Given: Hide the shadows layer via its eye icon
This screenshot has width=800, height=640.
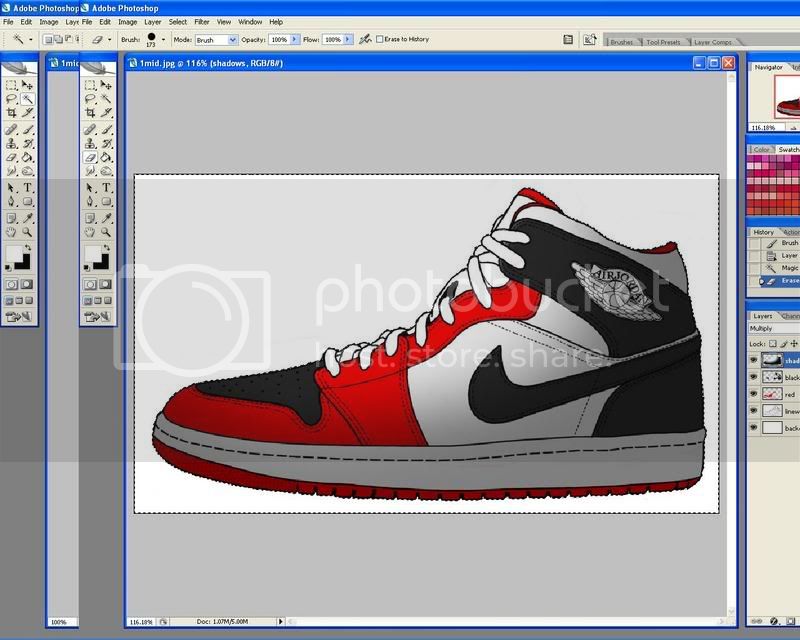Looking at the screenshot, I should [754, 360].
